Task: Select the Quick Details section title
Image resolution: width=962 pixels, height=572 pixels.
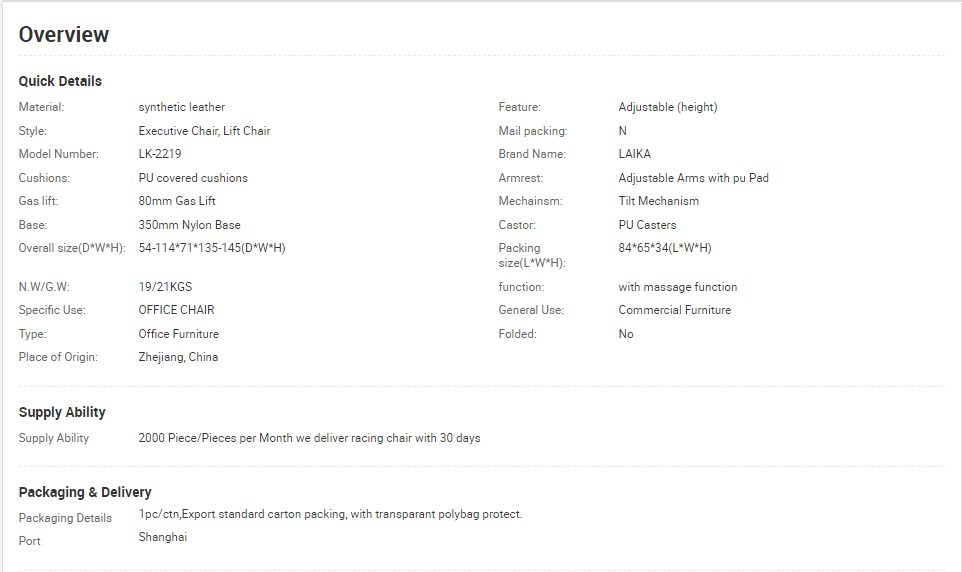Action: 60,81
